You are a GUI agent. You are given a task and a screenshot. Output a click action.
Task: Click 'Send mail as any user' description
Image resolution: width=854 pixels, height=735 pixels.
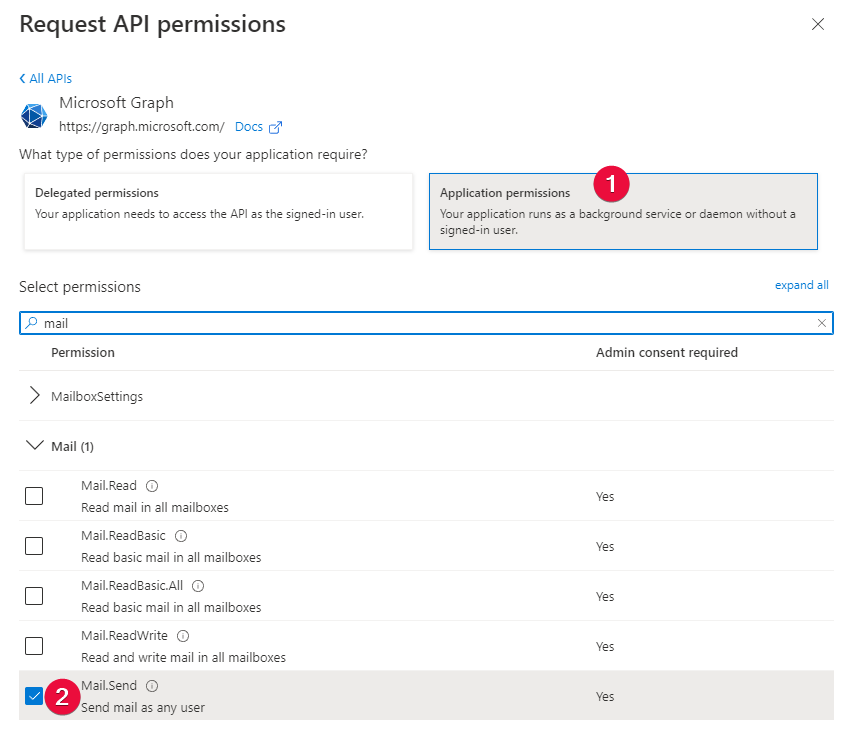[x=143, y=708]
